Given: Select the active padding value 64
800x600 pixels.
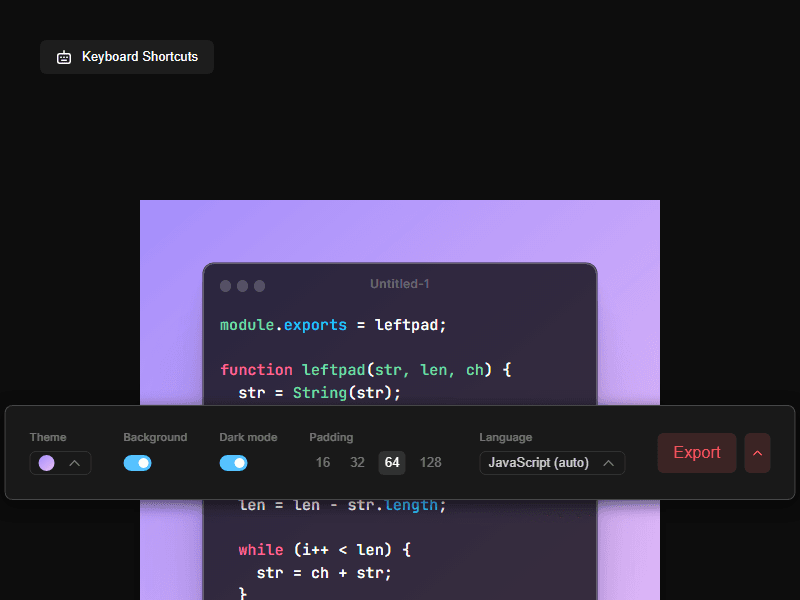Looking at the screenshot, I should [392, 463].
